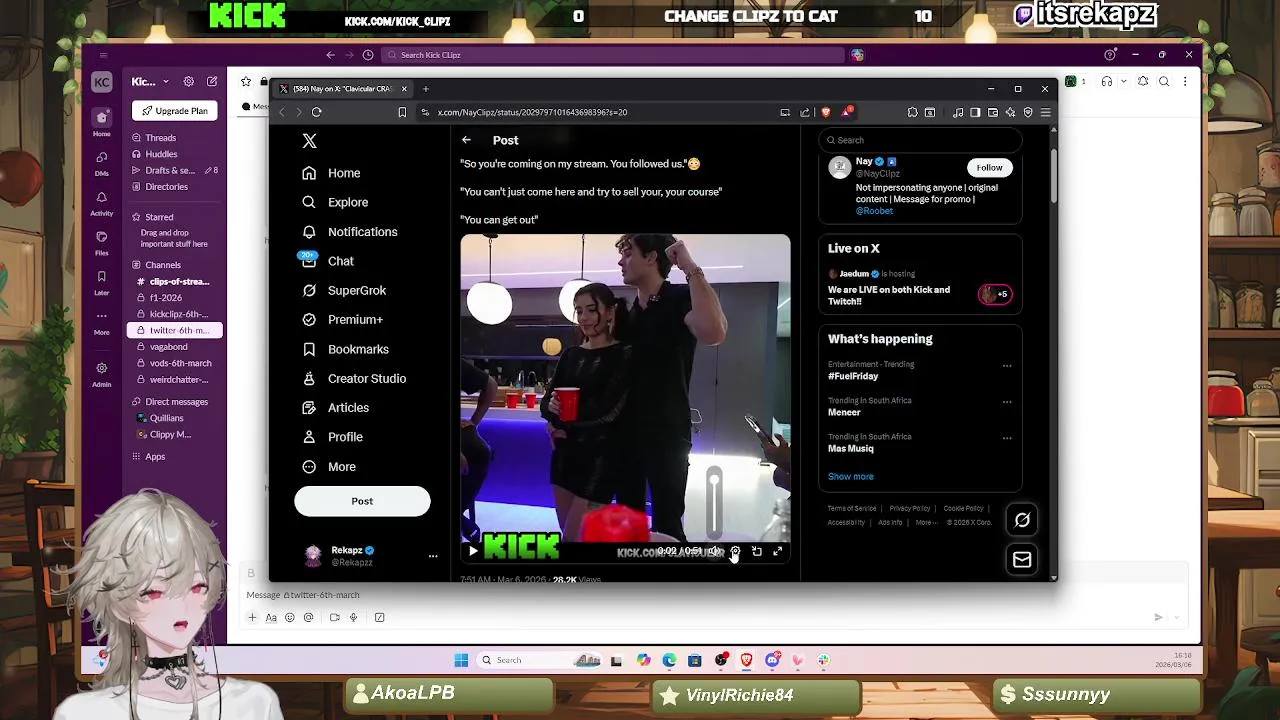
Task: Open Profile in X sidebar
Action: pos(332,437)
